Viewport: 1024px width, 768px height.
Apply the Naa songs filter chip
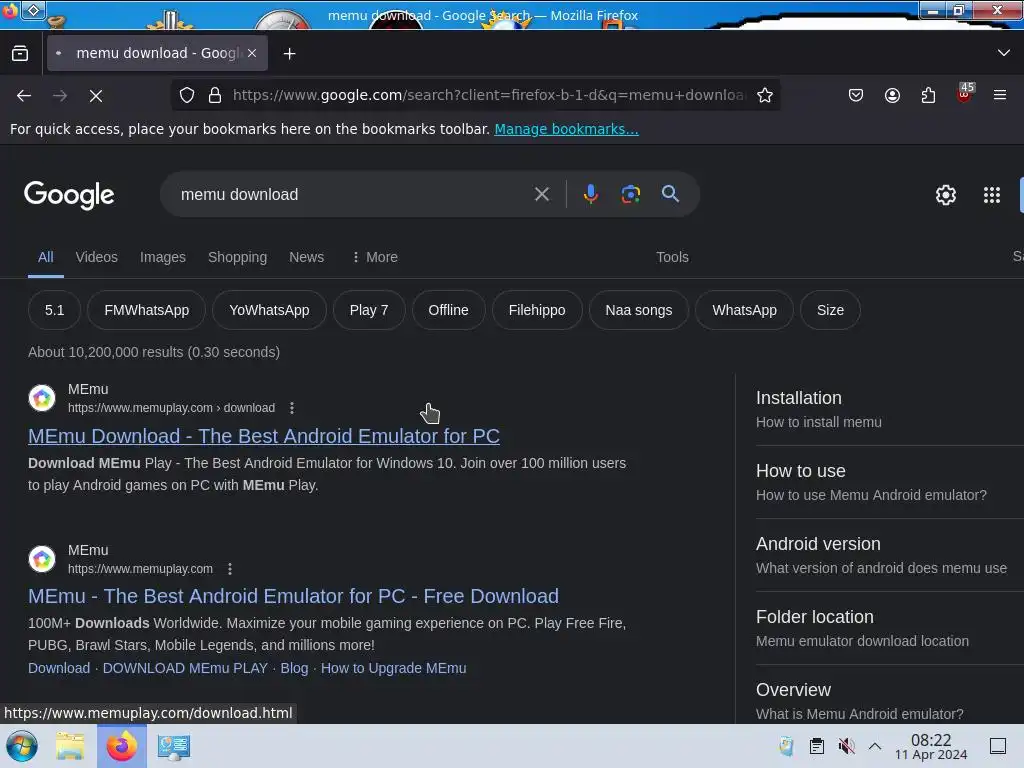click(x=639, y=310)
